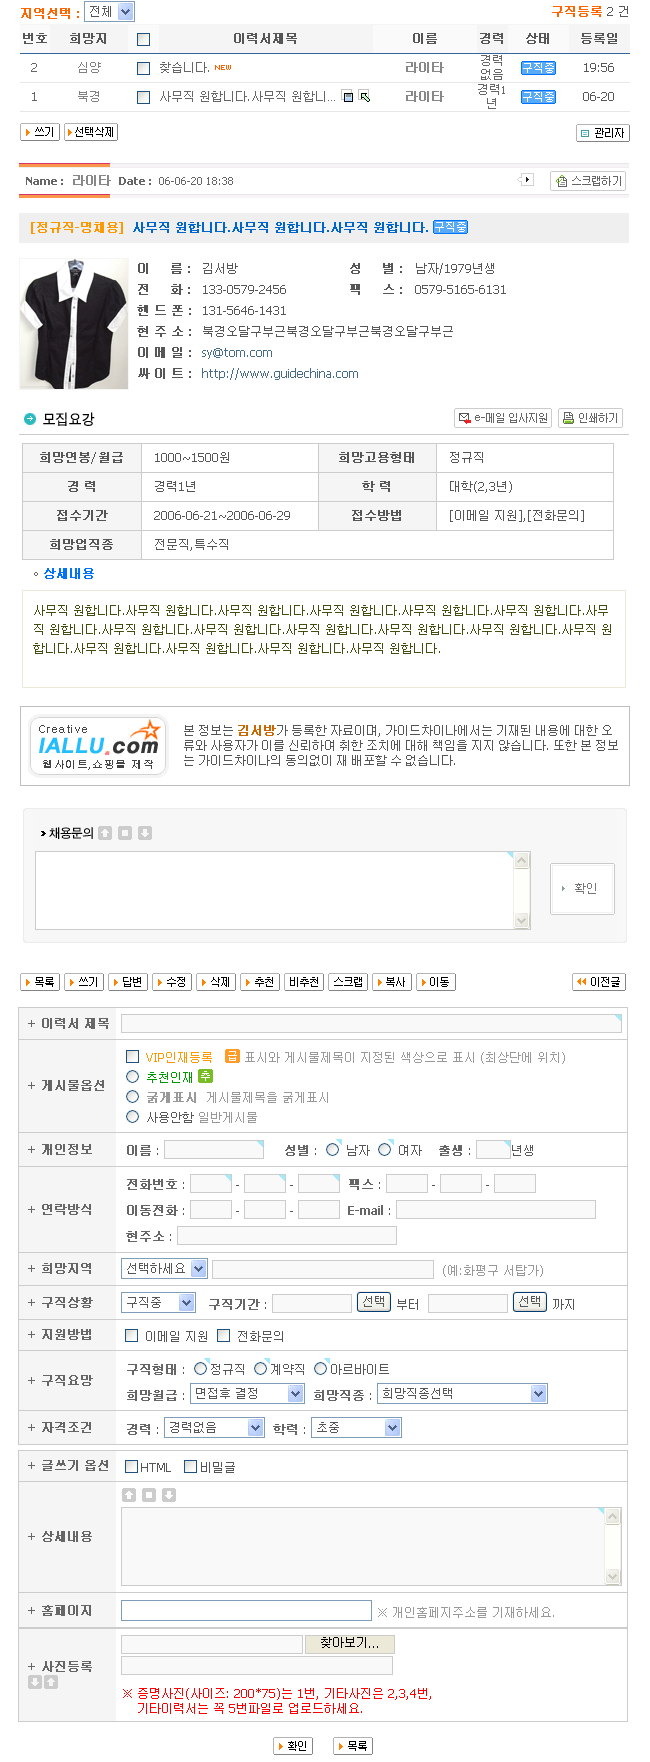The height and width of the screenshot is (1762, 650).
Task: Click the 추천 recommend button
Action: pyautogui.click(x=260, y=982)
